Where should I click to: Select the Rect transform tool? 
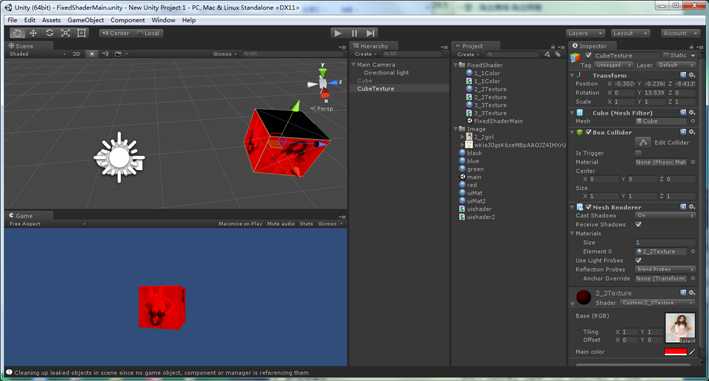coord(81,33)
